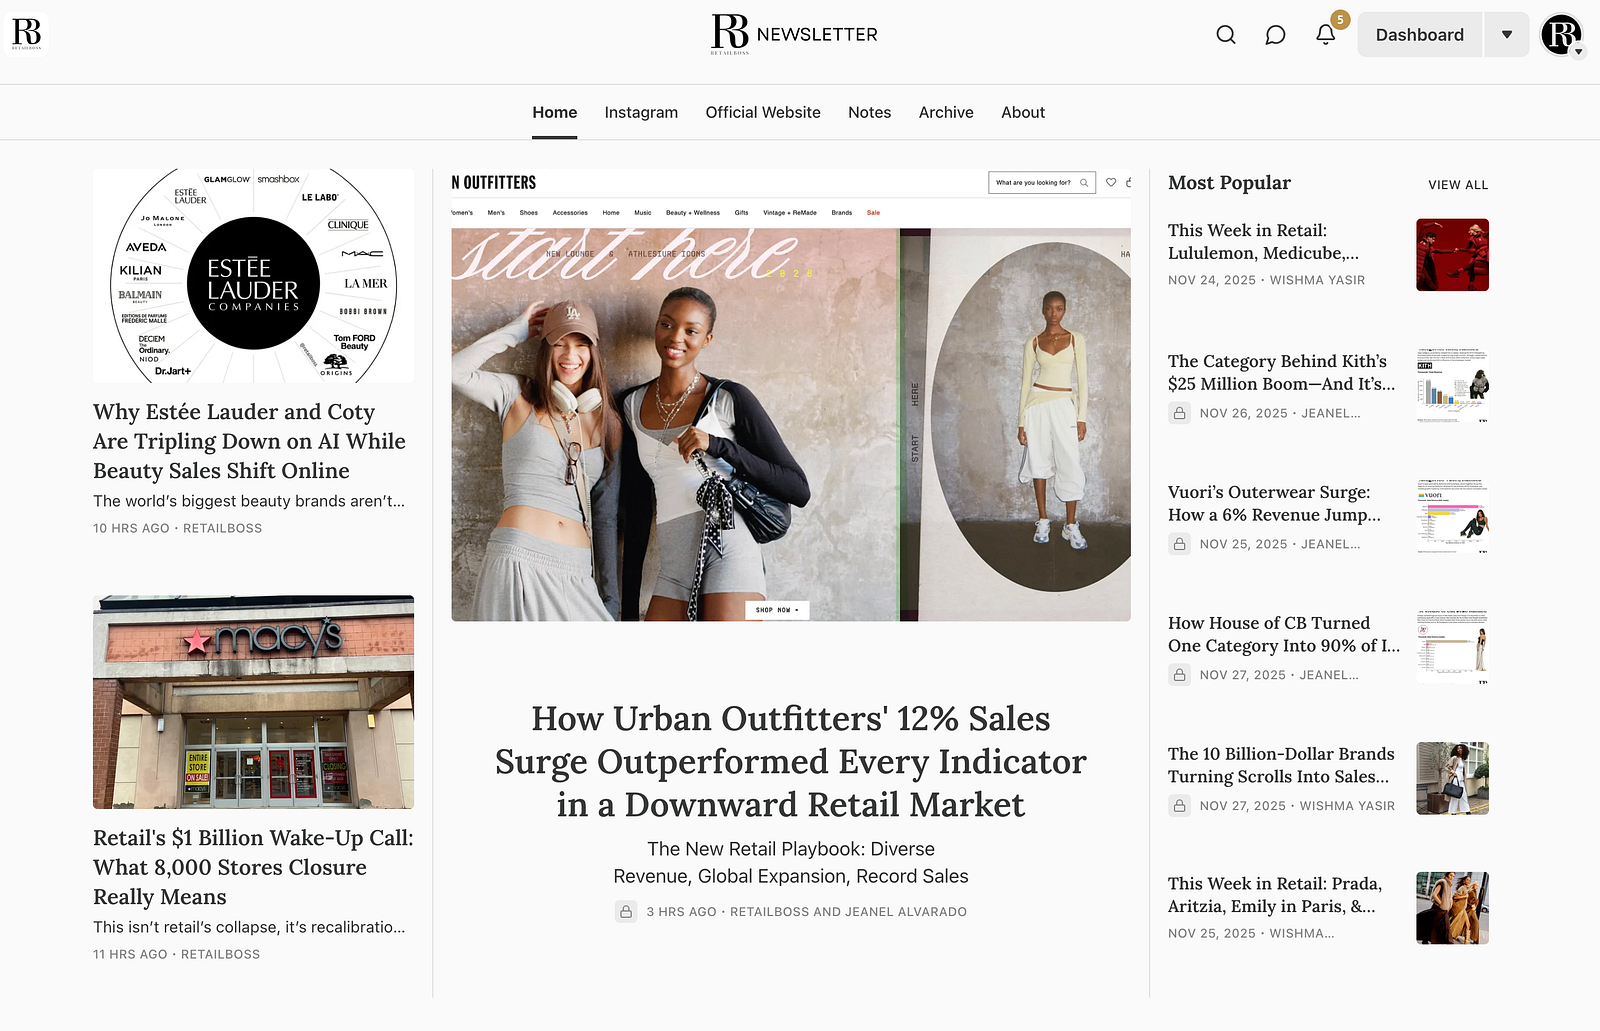Select the Home tab
The width and height of the screenshot is (1600, 1031).
555,113
